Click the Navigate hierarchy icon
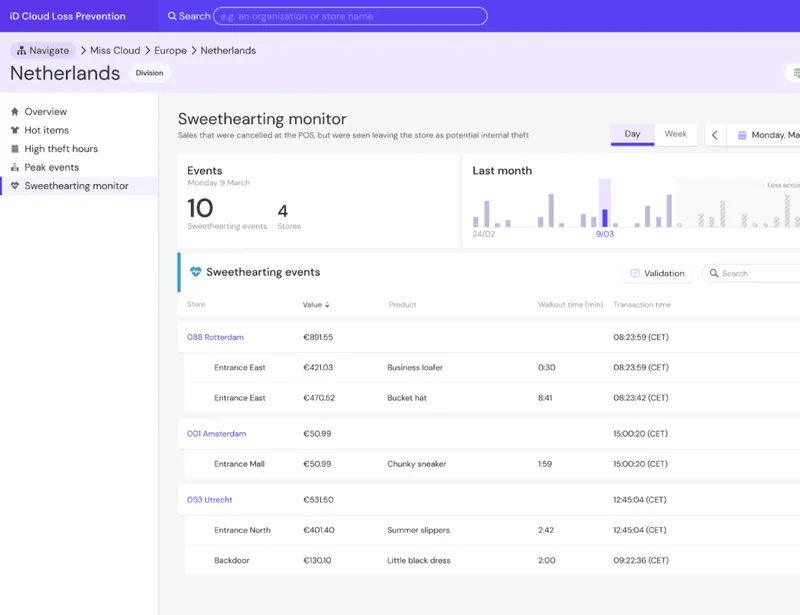 [21, 51]
